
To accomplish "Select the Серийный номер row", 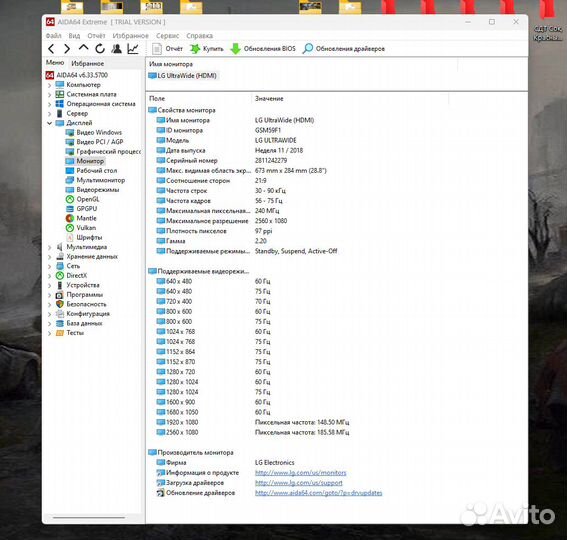I will tap(221, 160).
